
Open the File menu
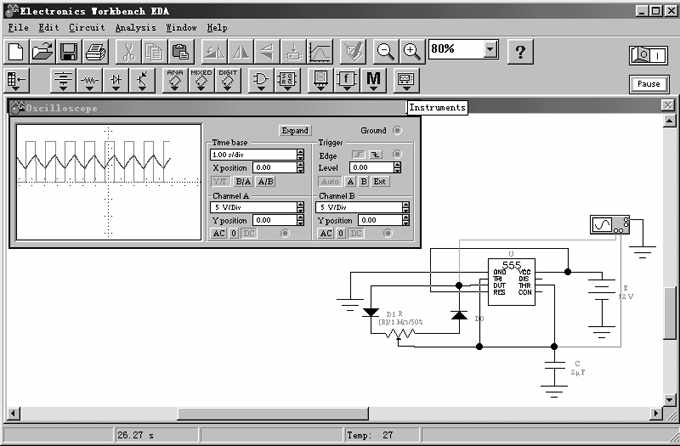click(18, 28)
